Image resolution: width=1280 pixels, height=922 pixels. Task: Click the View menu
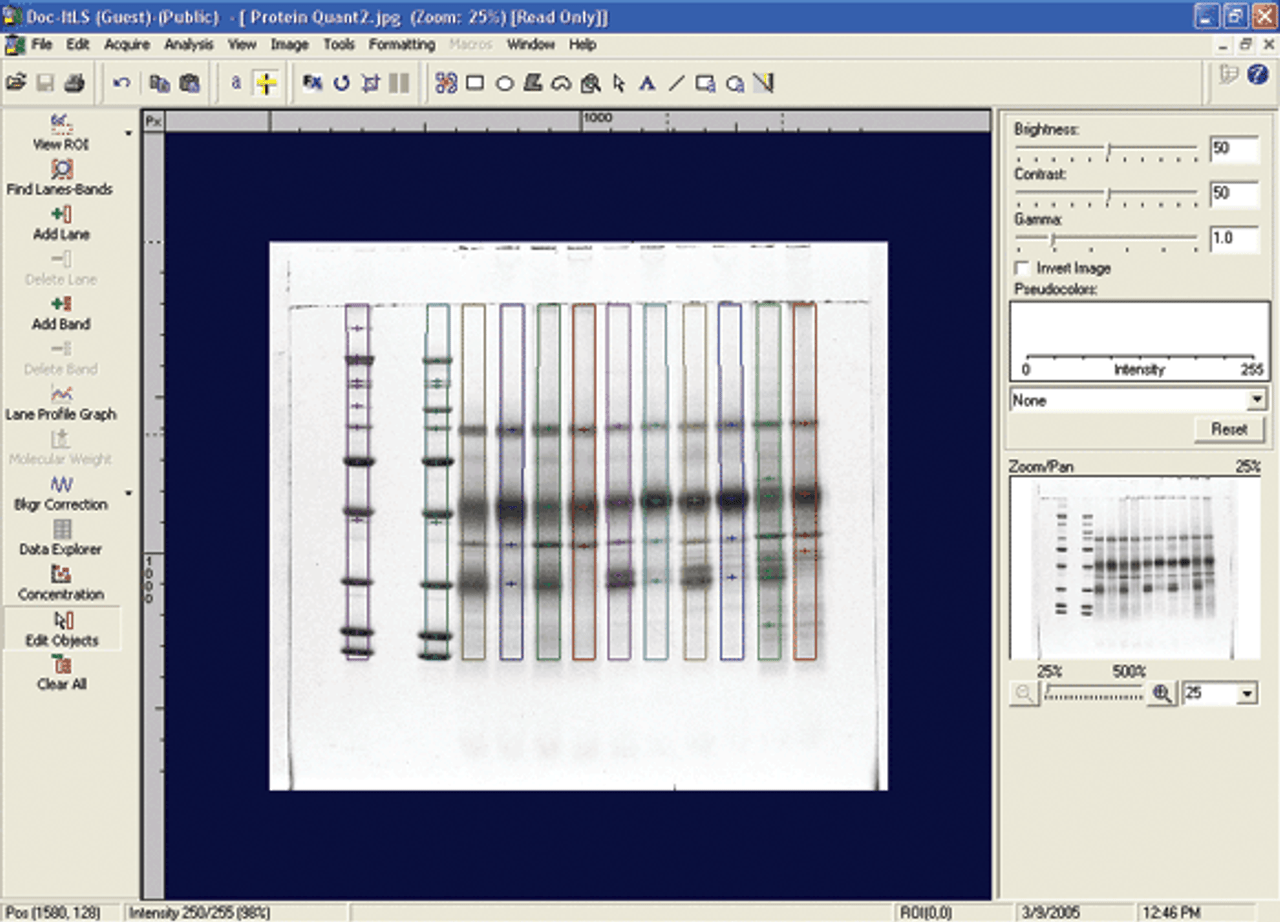242,44
